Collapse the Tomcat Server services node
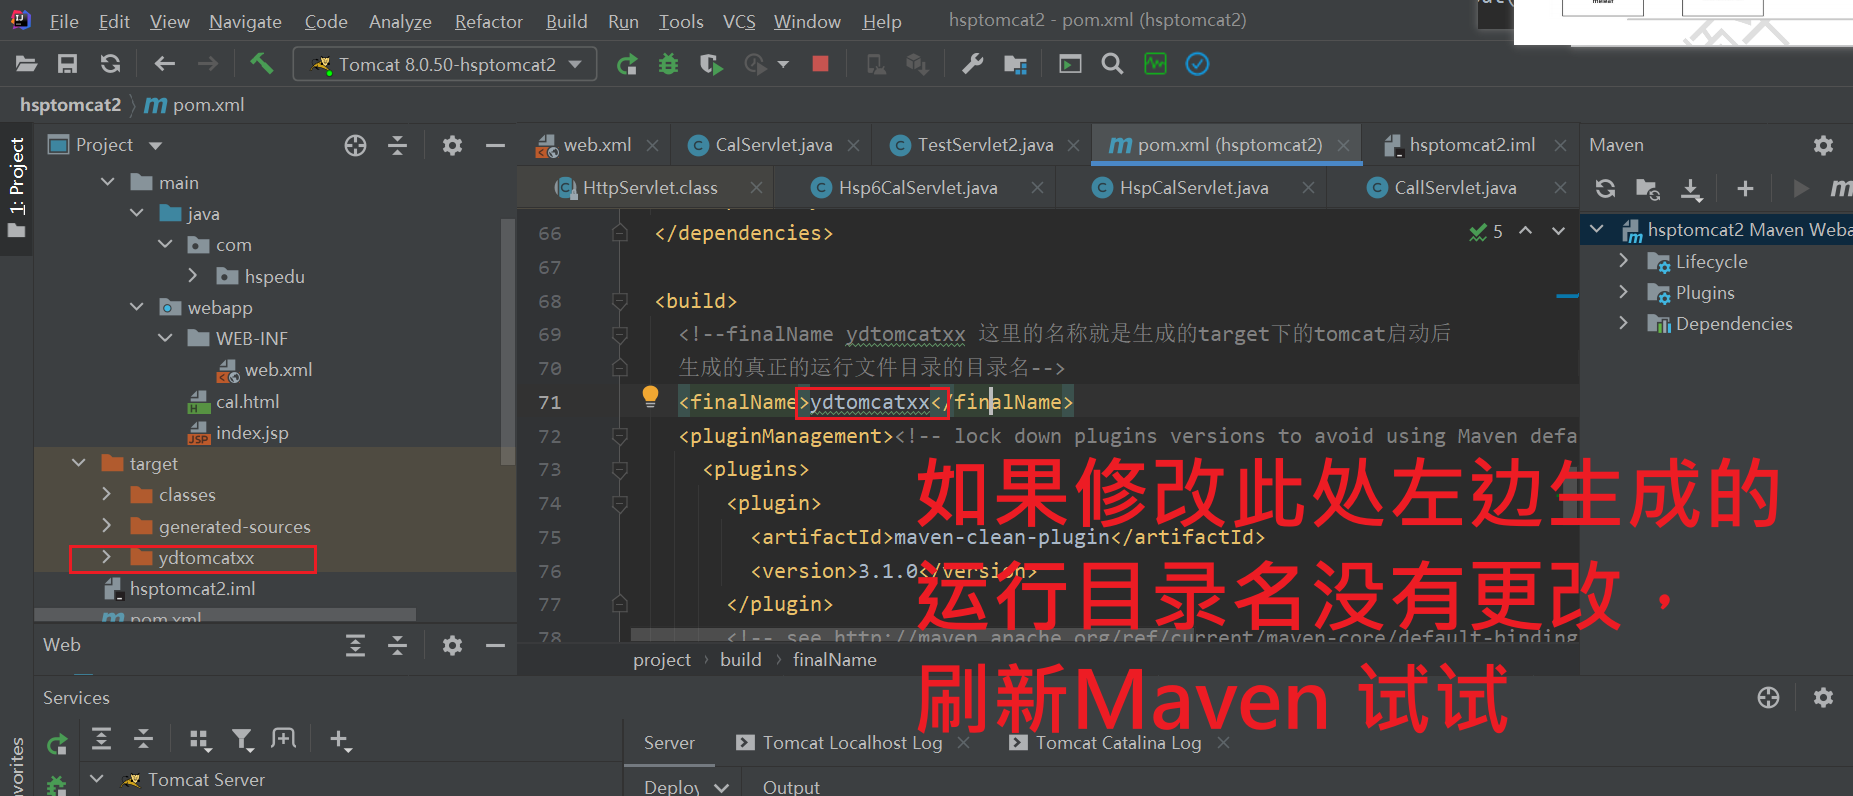This screenshot has height=796, width=1853. tap(97, 778)
